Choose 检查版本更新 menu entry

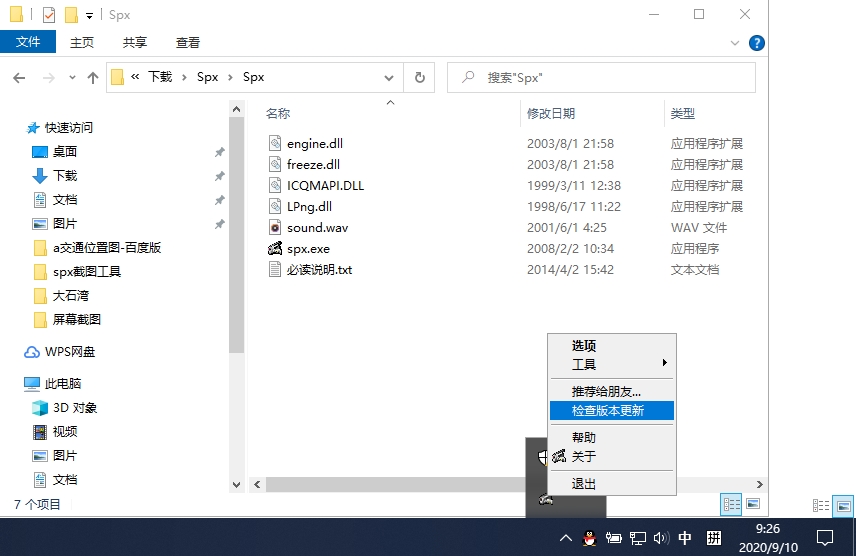tap(611, 410)
